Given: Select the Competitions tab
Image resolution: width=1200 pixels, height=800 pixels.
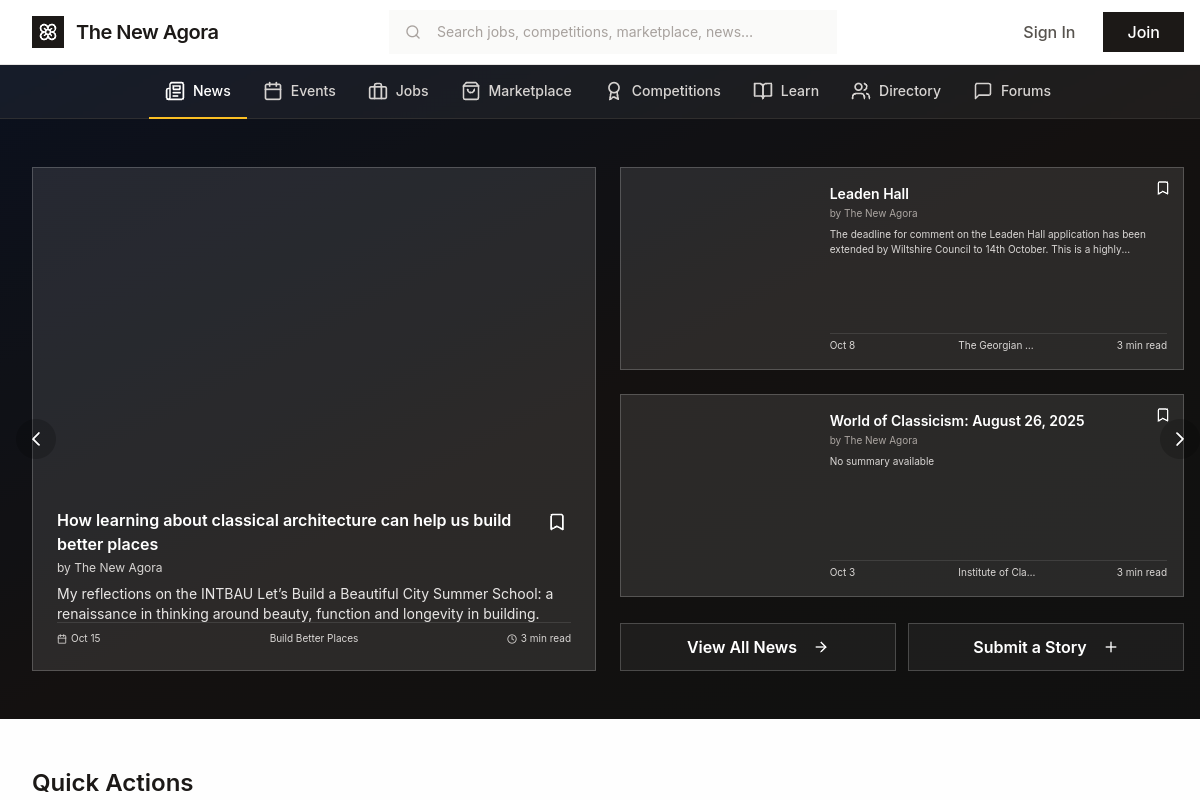Looking at the screenshot, I should click(662, 91).
